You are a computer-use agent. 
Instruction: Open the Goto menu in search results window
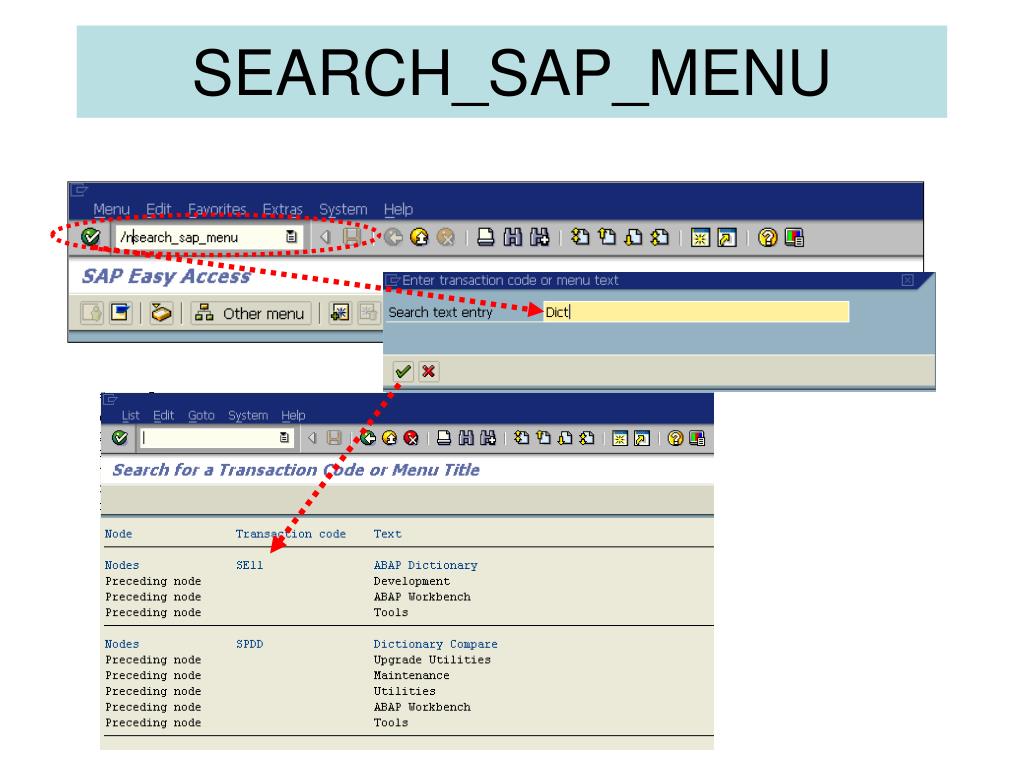[201, 415]
